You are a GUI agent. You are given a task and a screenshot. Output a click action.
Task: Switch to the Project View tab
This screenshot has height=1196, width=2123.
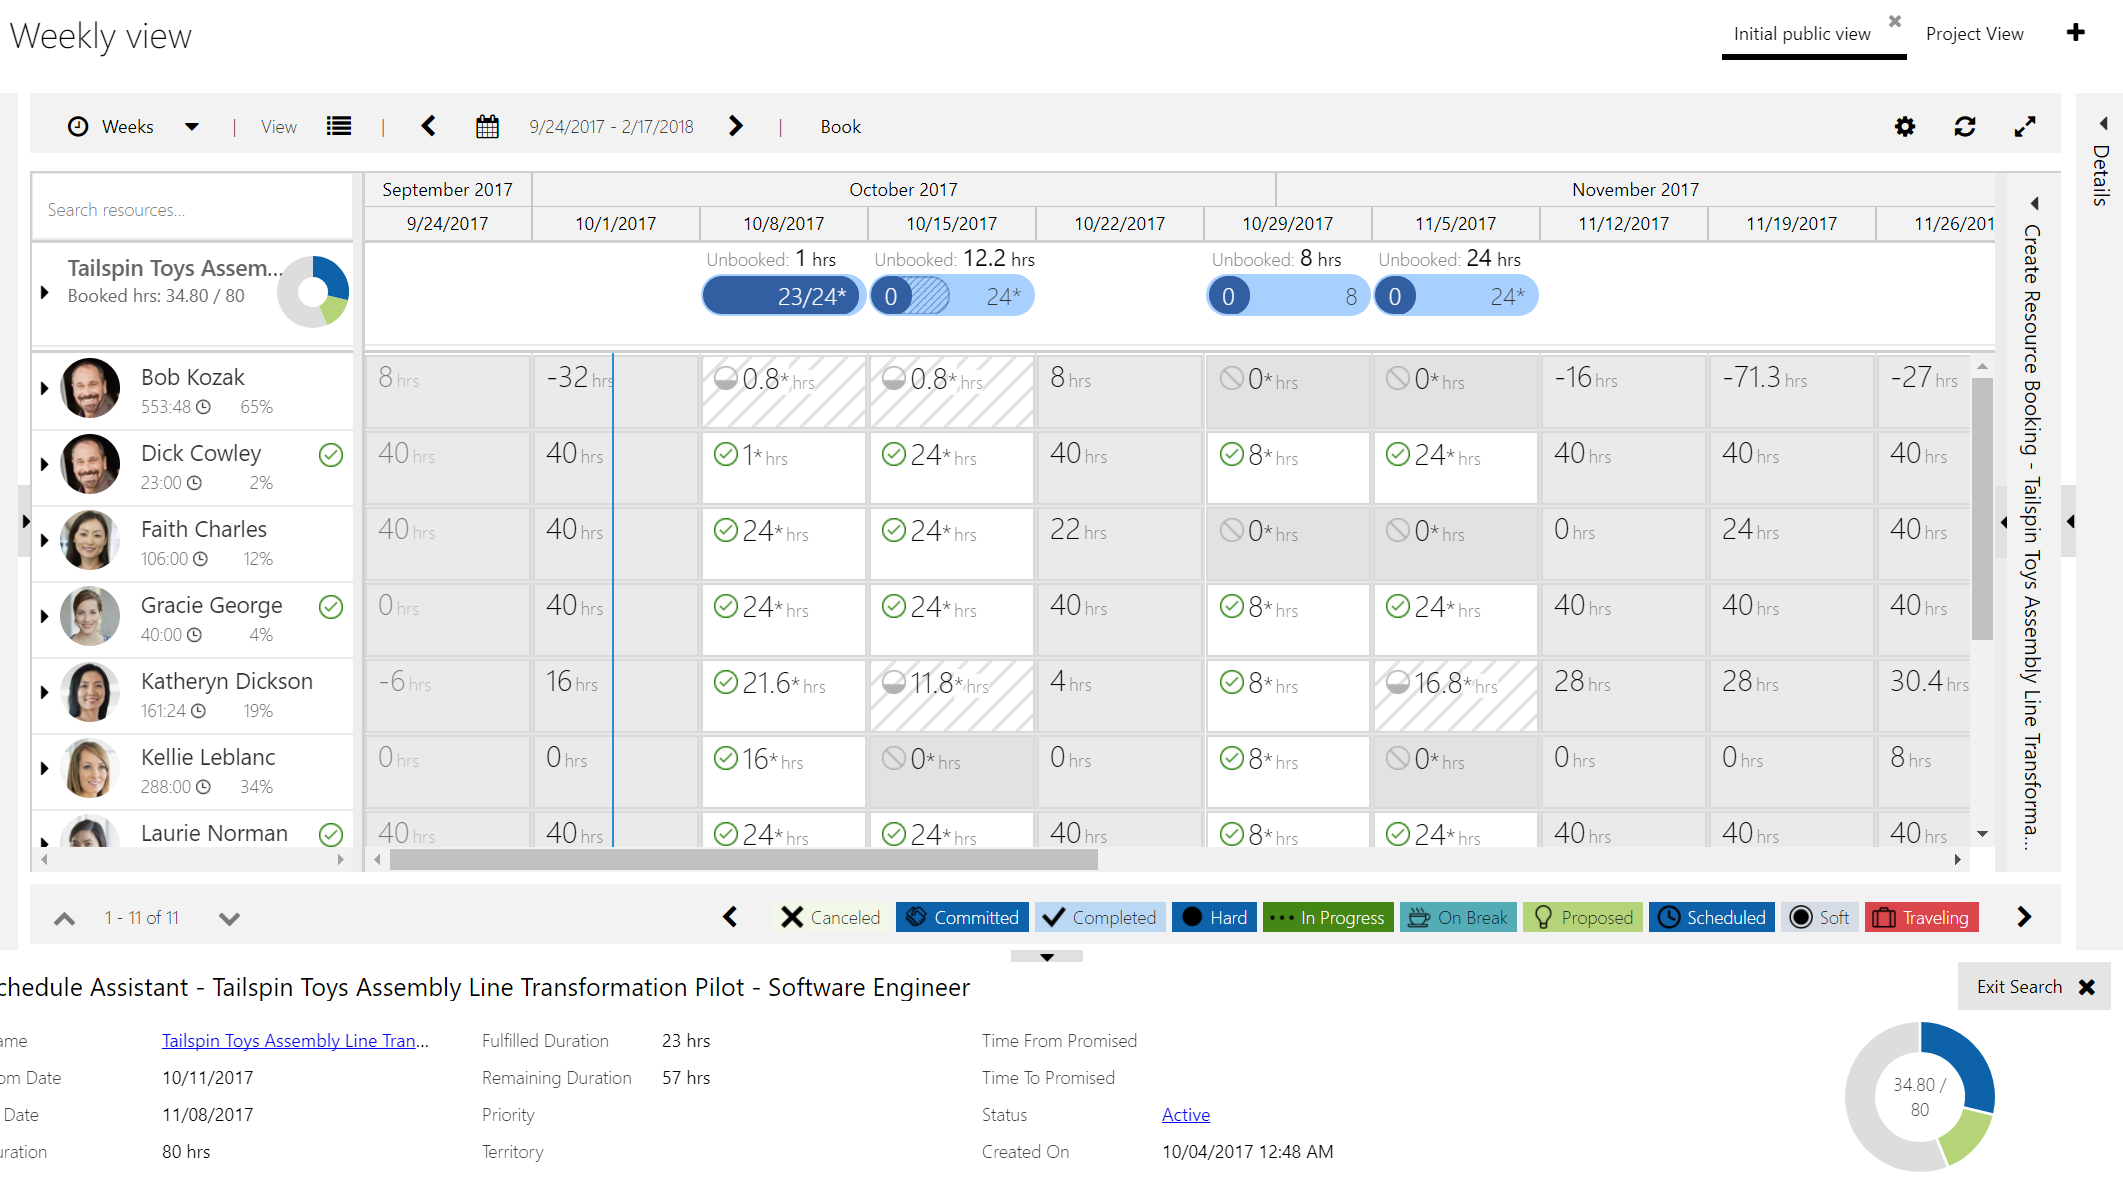coord(1974,34)
